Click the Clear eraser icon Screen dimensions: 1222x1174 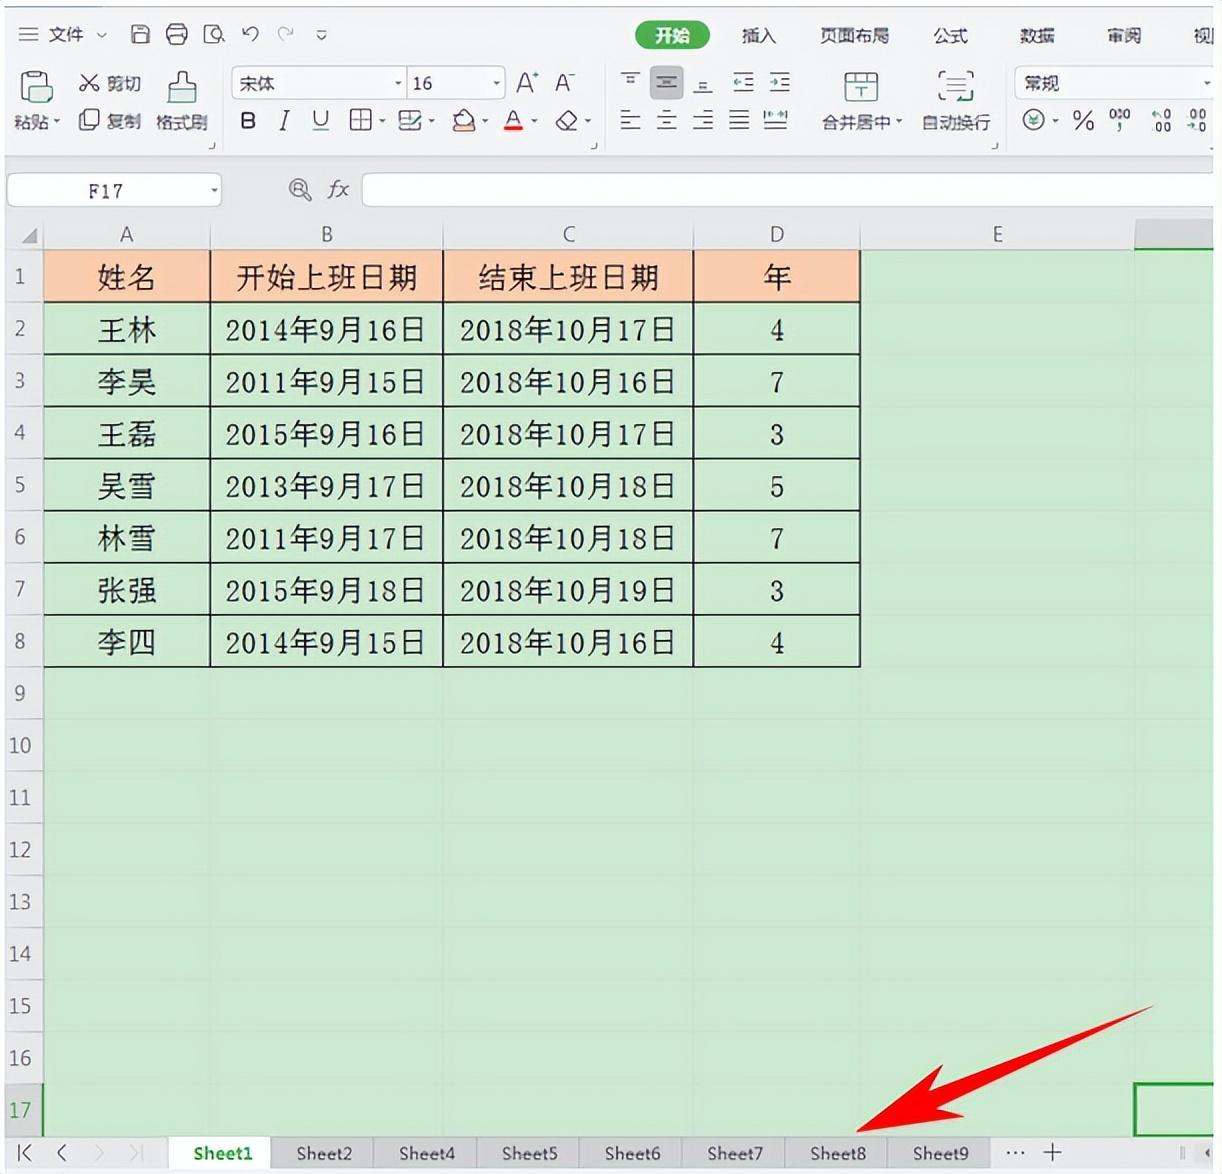coord(567,121)
